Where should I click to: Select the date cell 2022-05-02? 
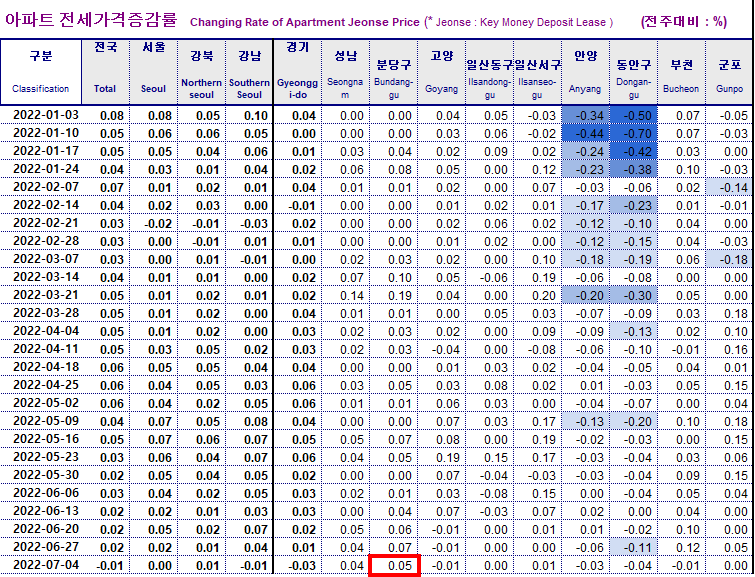click(41, 403)
